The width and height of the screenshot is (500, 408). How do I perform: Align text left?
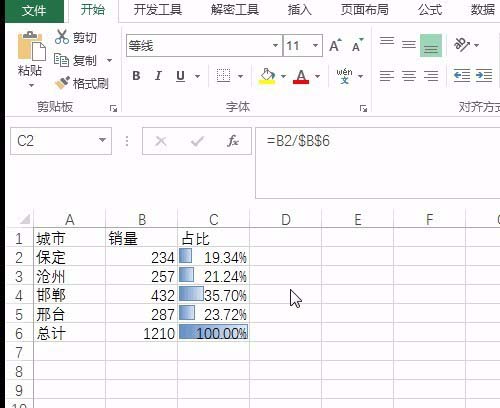[387, 76]
